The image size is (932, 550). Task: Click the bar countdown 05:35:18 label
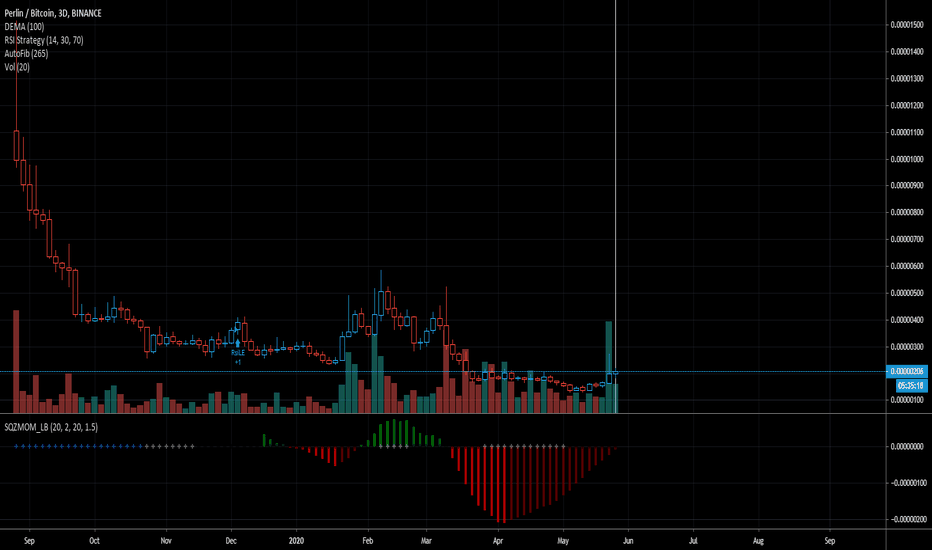pyautogui.click(x=911, y=385)
